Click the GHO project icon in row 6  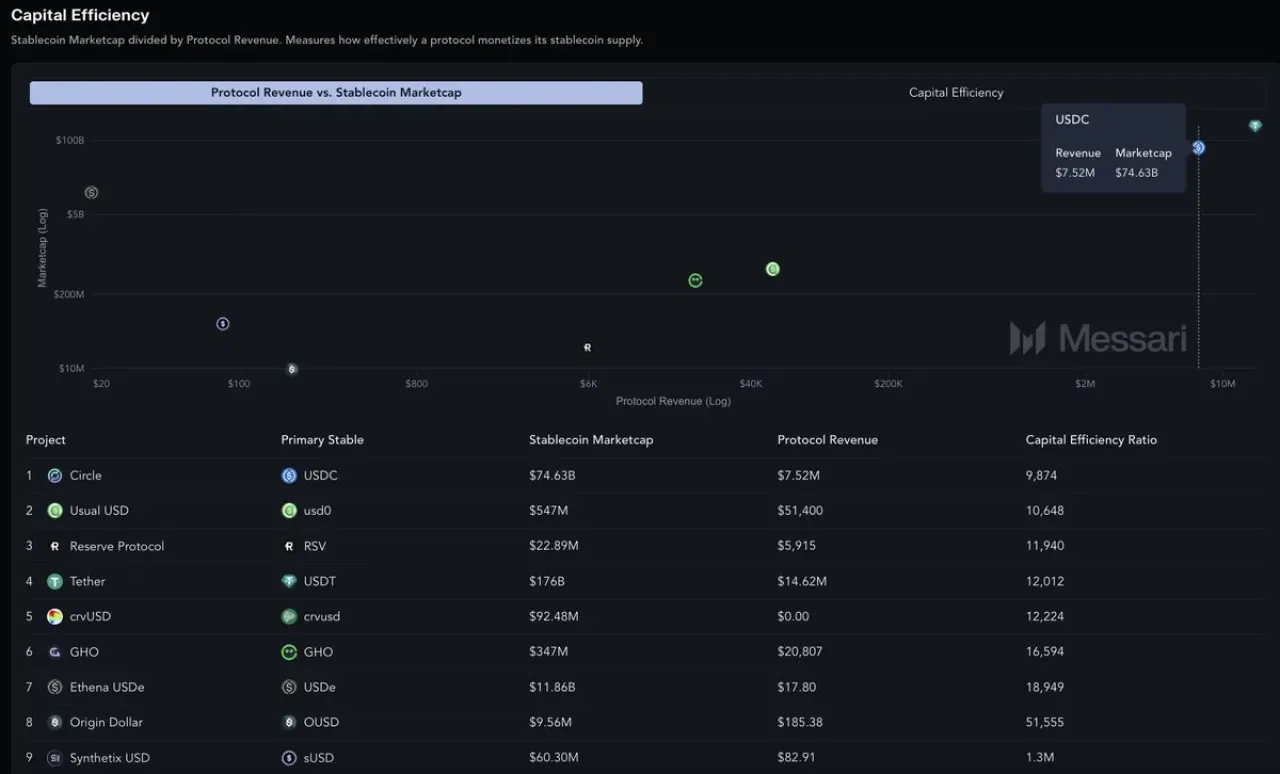(x=55, y=652)
